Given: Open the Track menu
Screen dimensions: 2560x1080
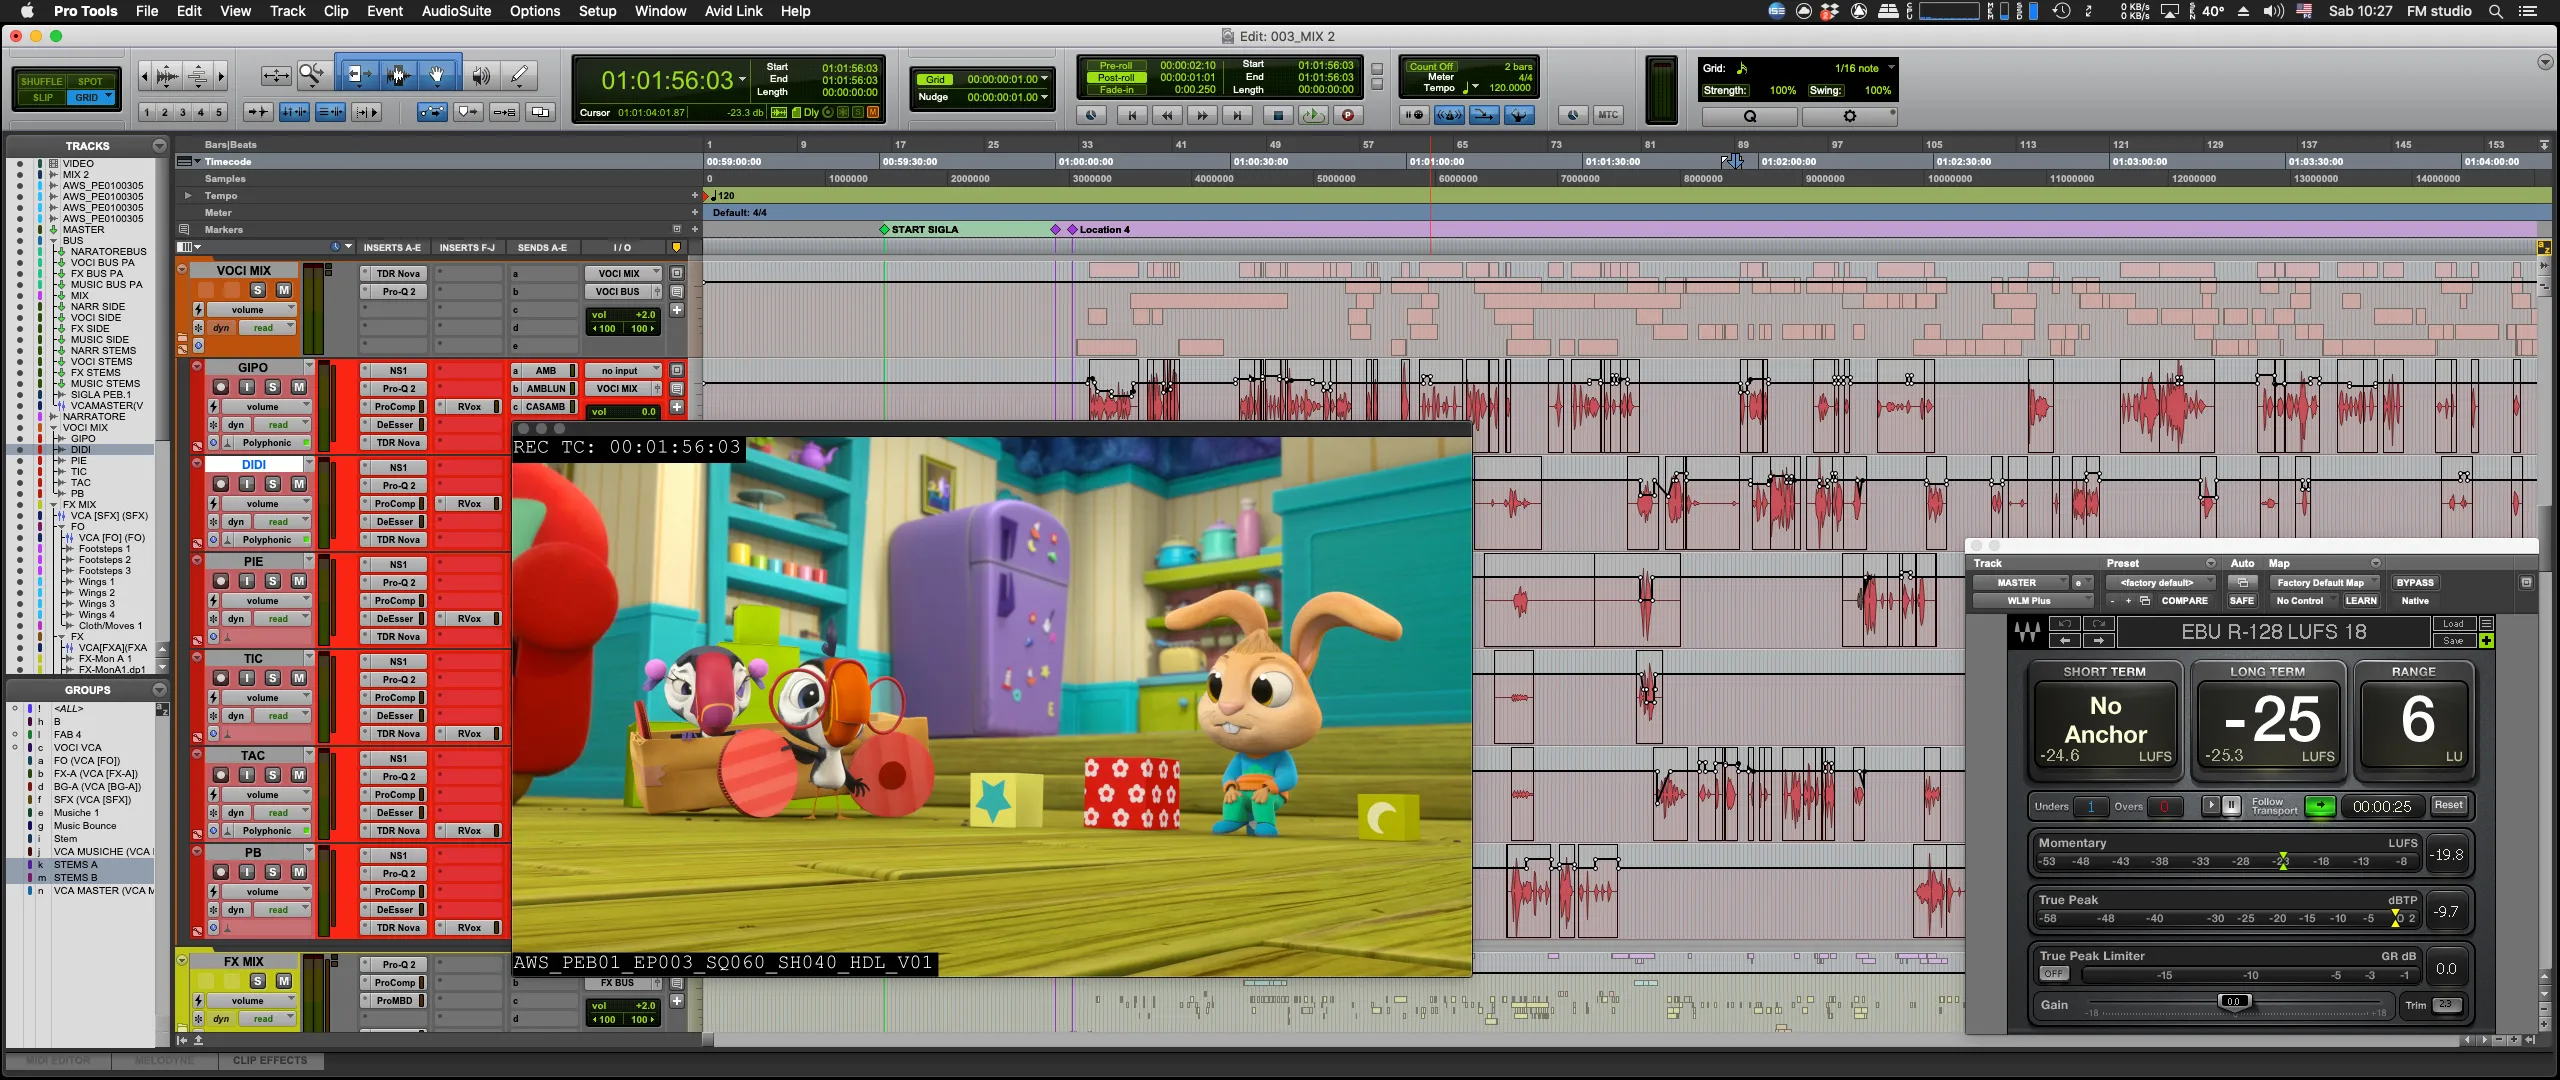Looking at the screenshot, I should (287, 11).
